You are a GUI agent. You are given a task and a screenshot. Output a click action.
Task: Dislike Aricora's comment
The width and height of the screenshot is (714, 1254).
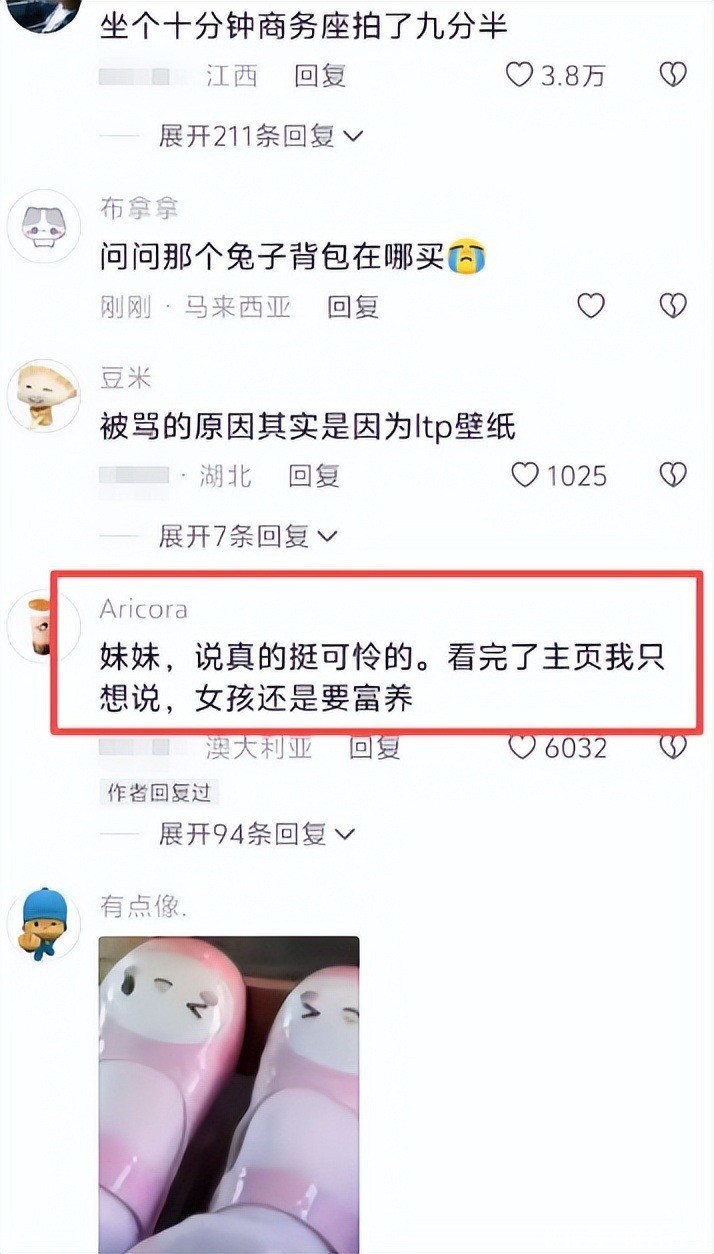675,746
